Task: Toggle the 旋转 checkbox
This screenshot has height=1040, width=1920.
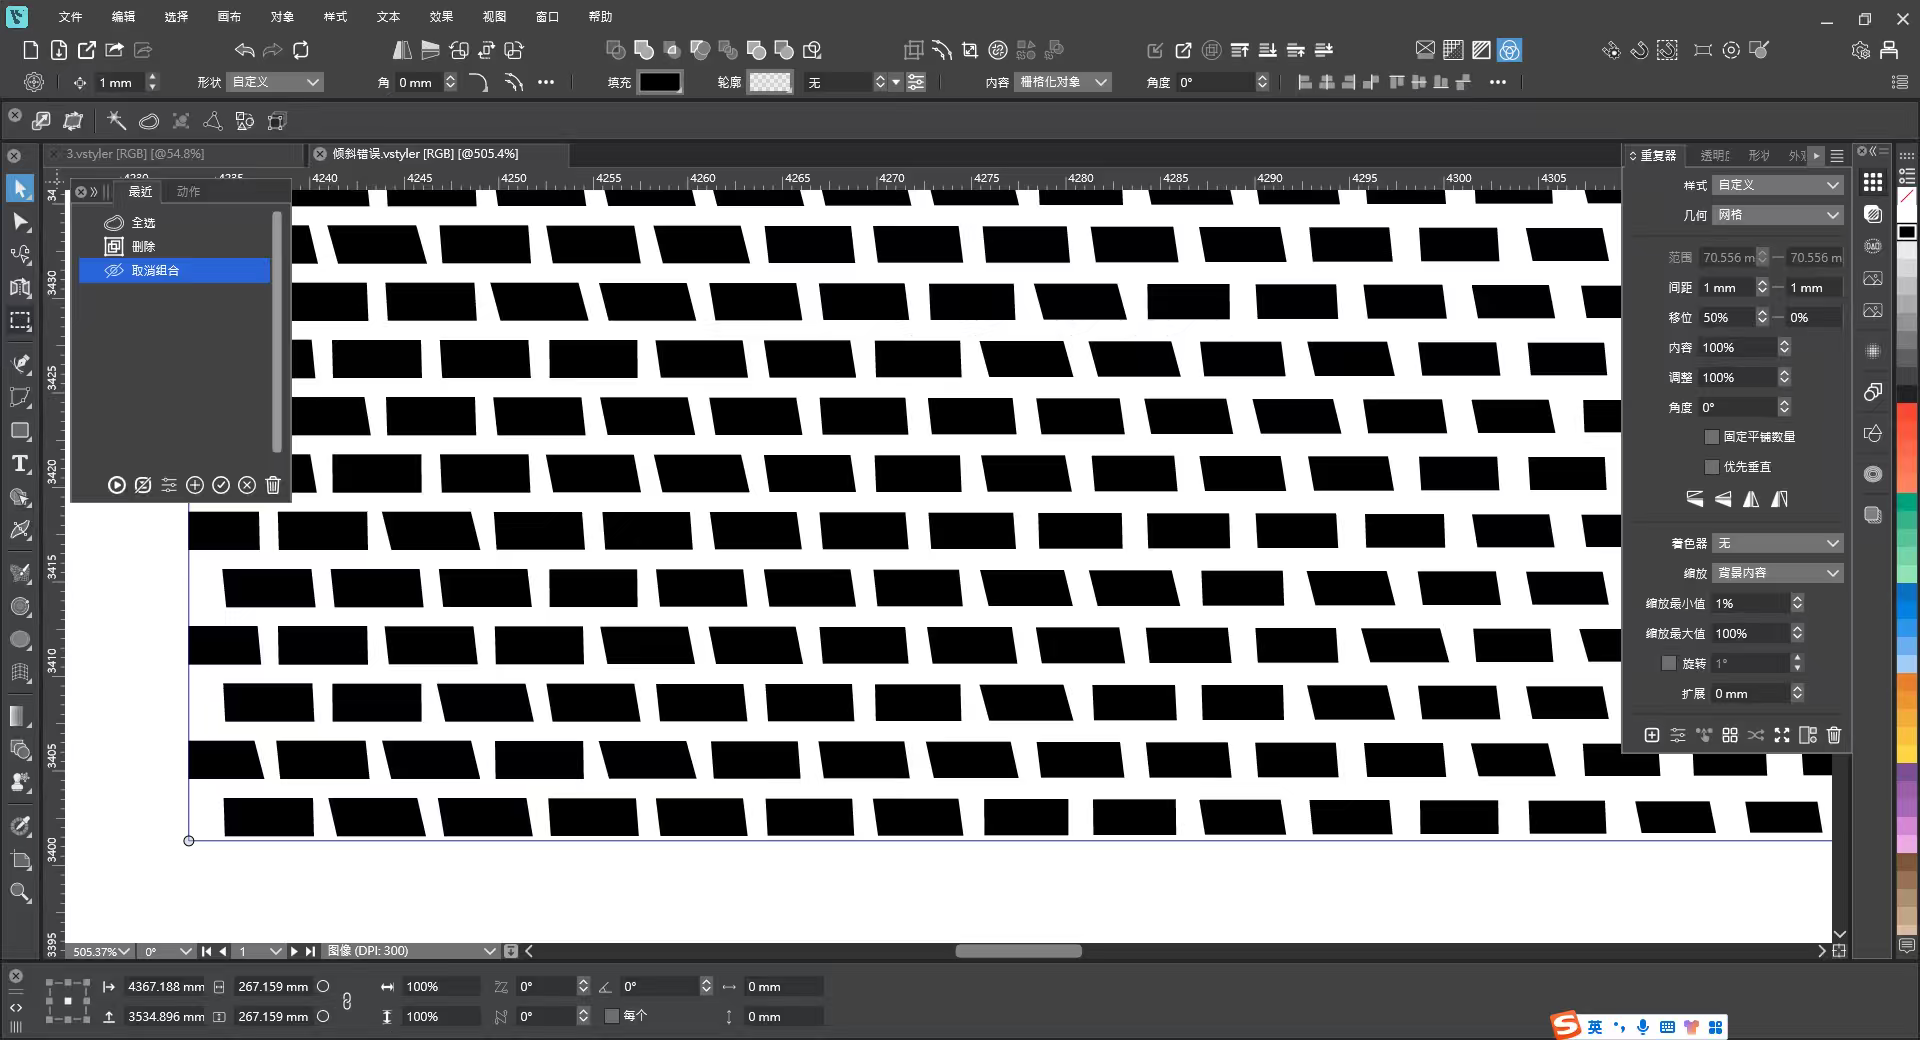Action: [x=1668, y=663]
